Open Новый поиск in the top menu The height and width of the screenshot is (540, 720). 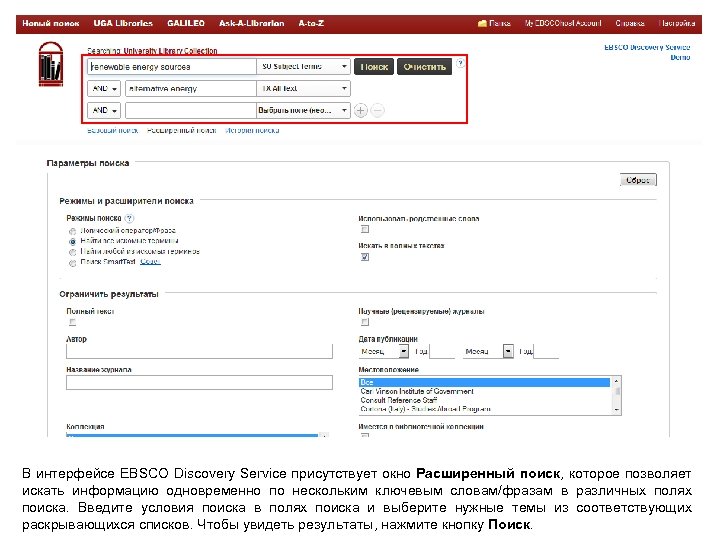tap(51, 23)
